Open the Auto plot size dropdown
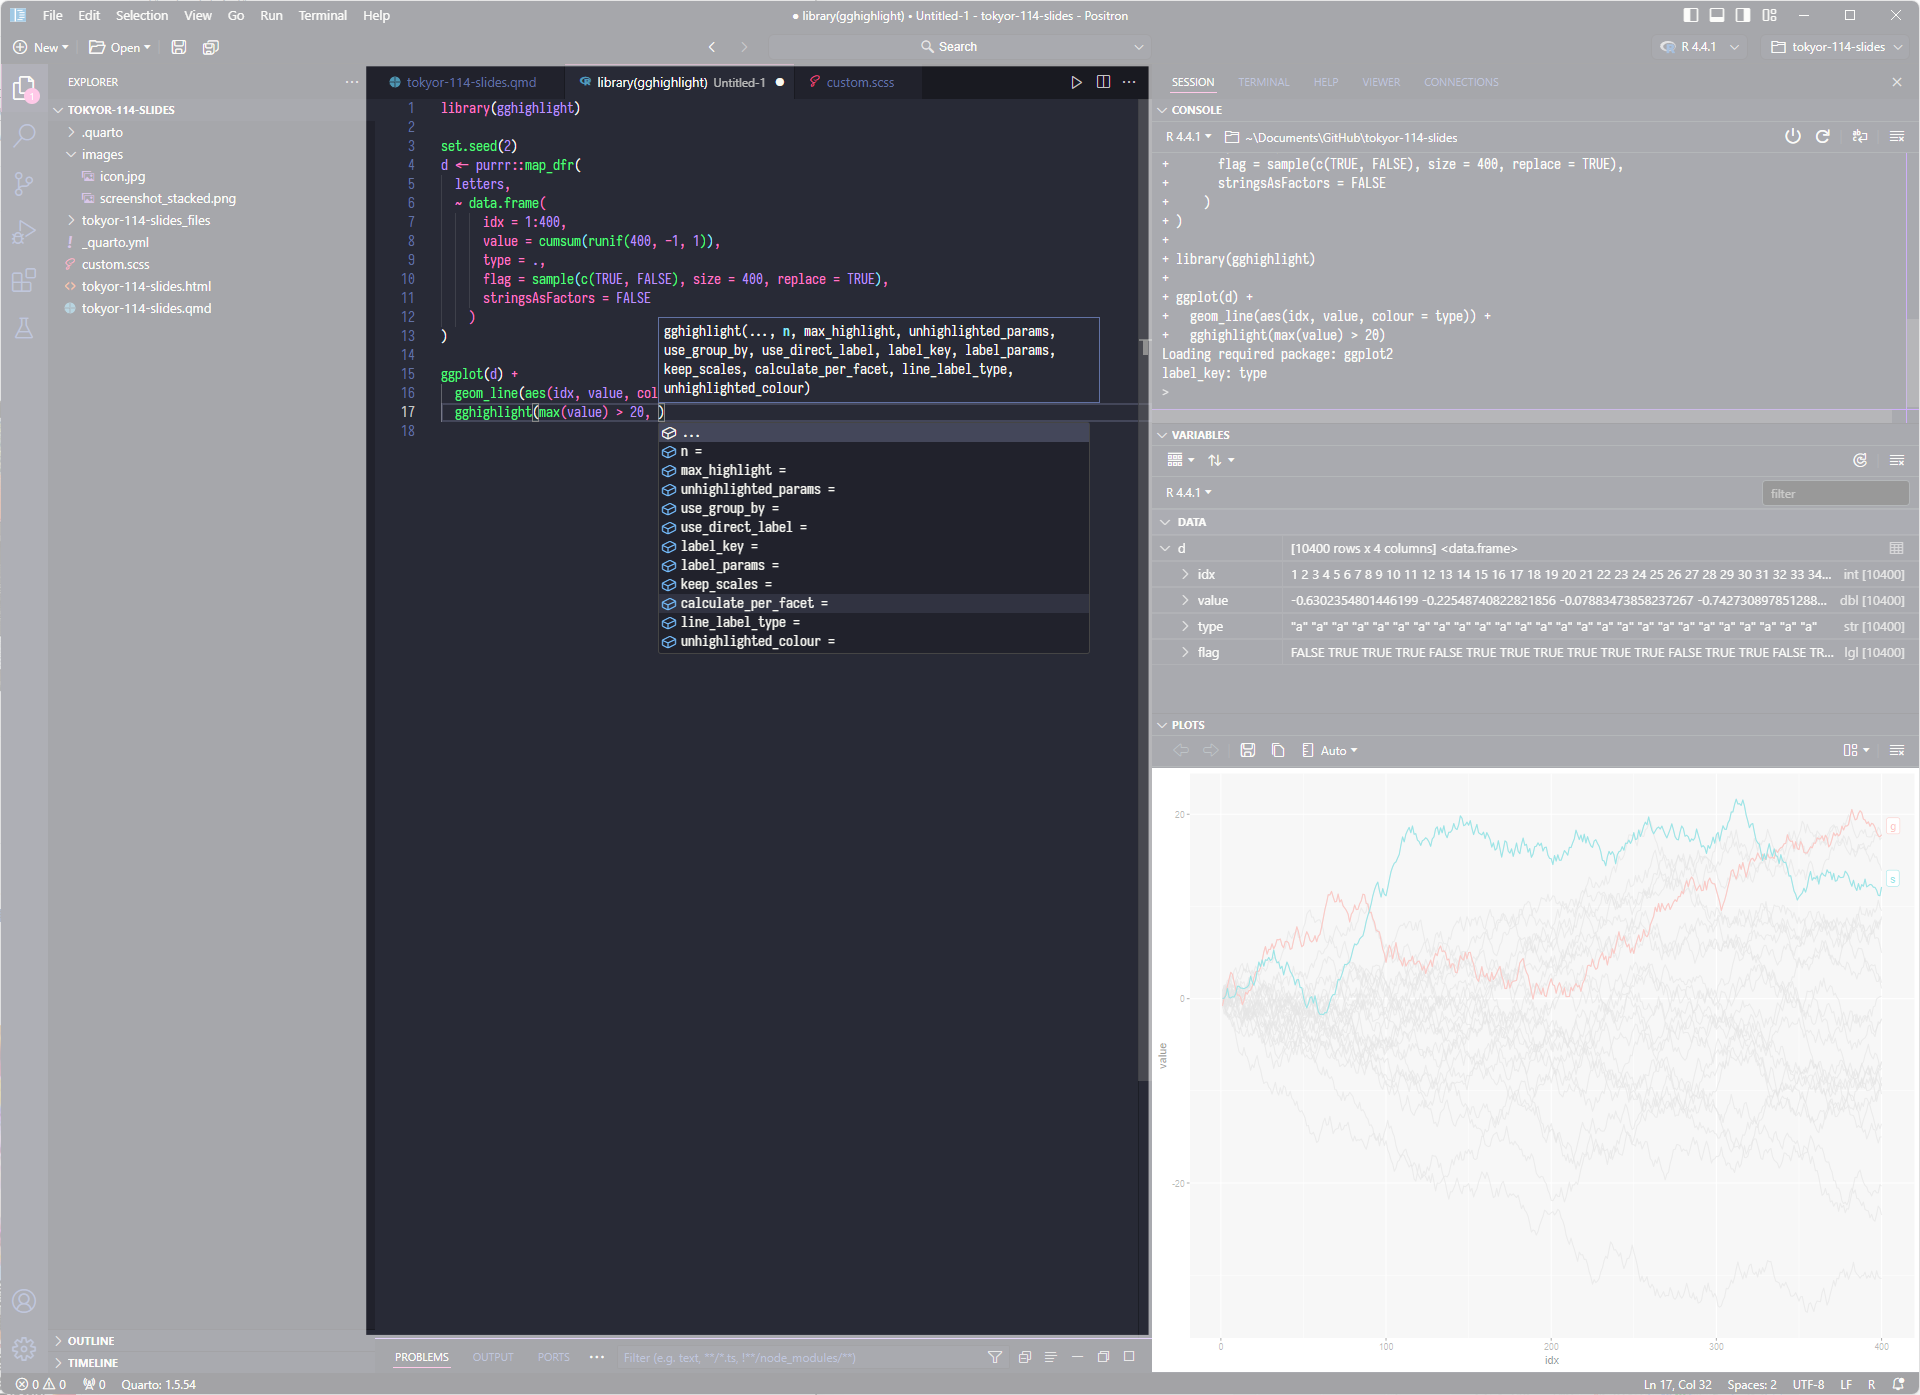 [x=1337, y=750]
